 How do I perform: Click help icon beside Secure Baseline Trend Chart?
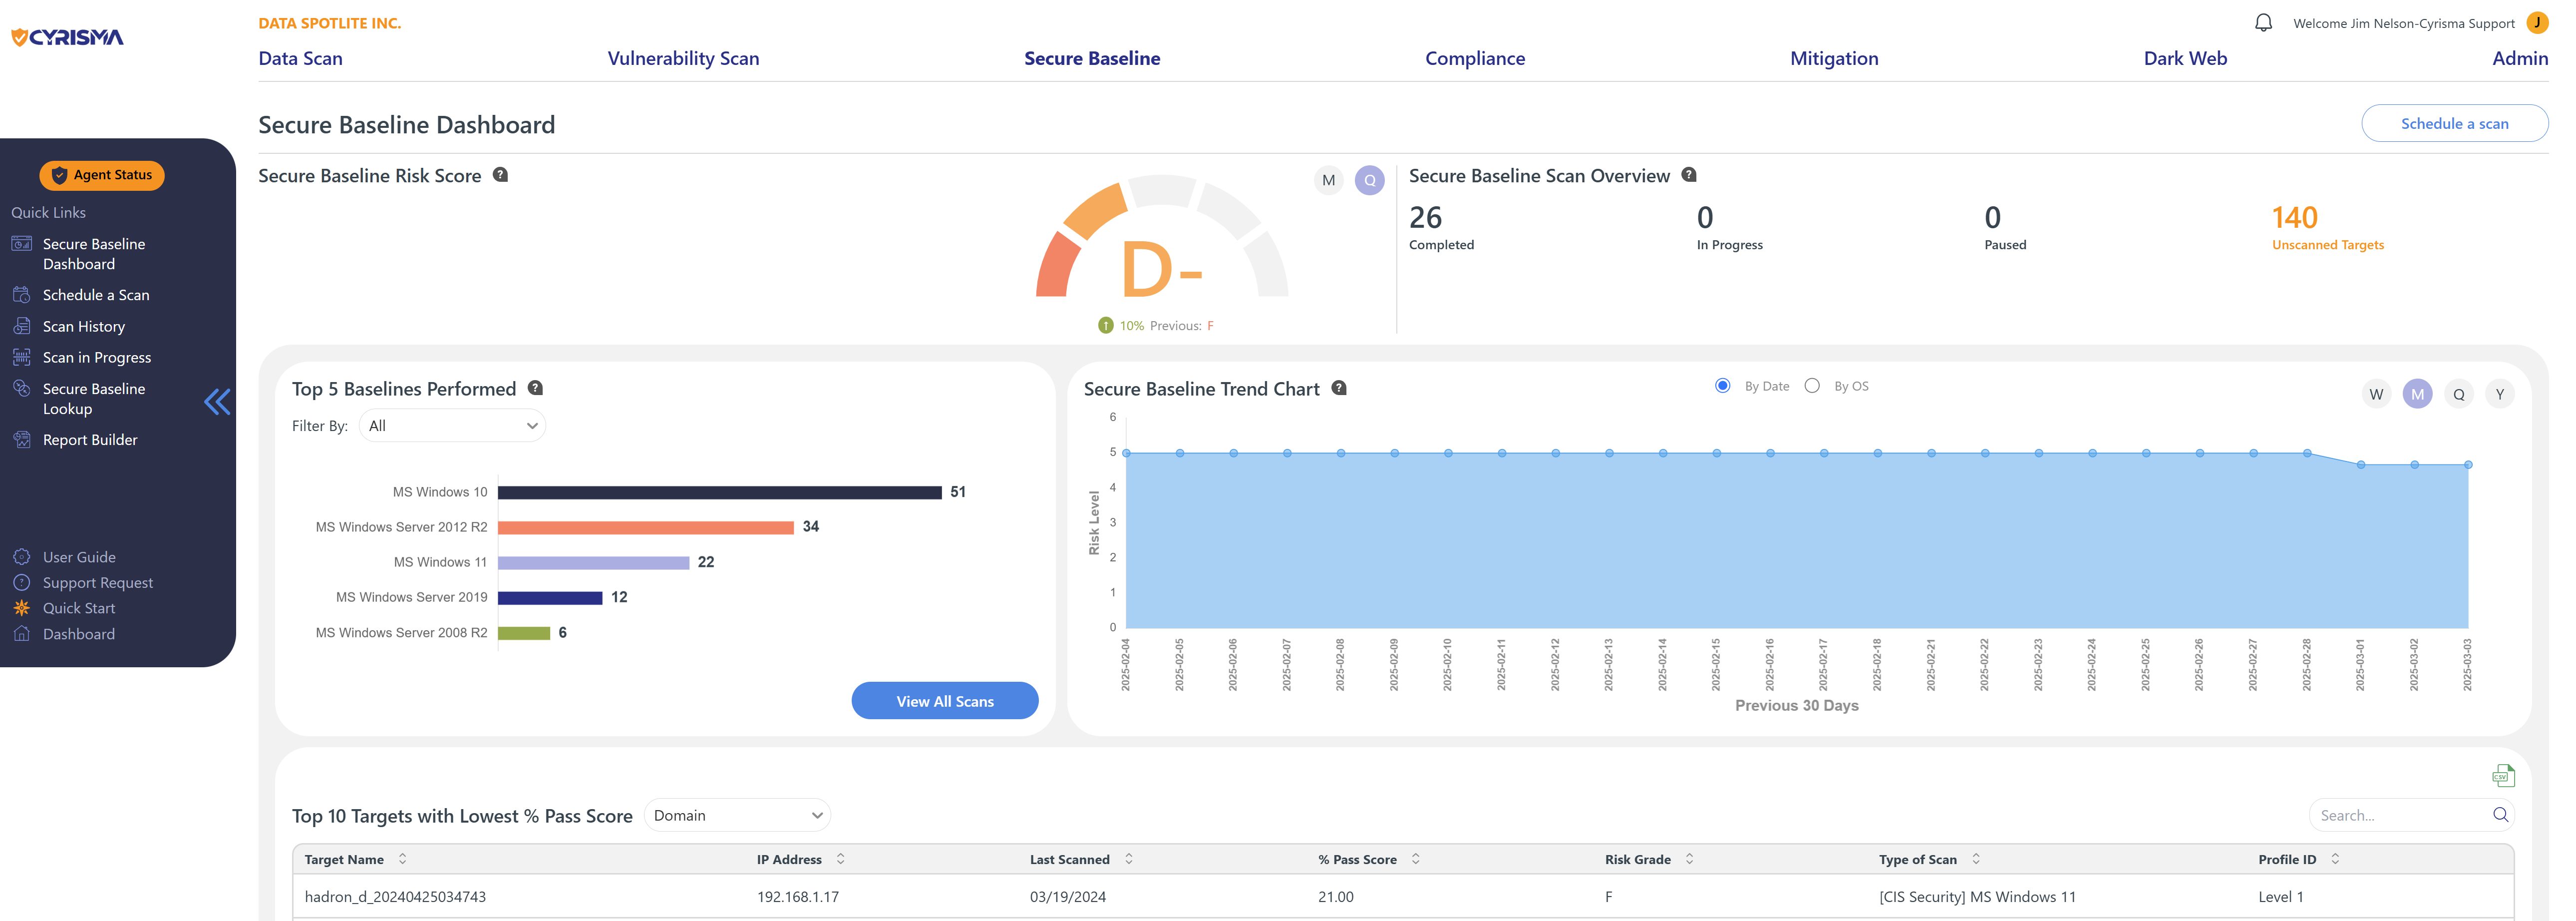(1339, 388)
